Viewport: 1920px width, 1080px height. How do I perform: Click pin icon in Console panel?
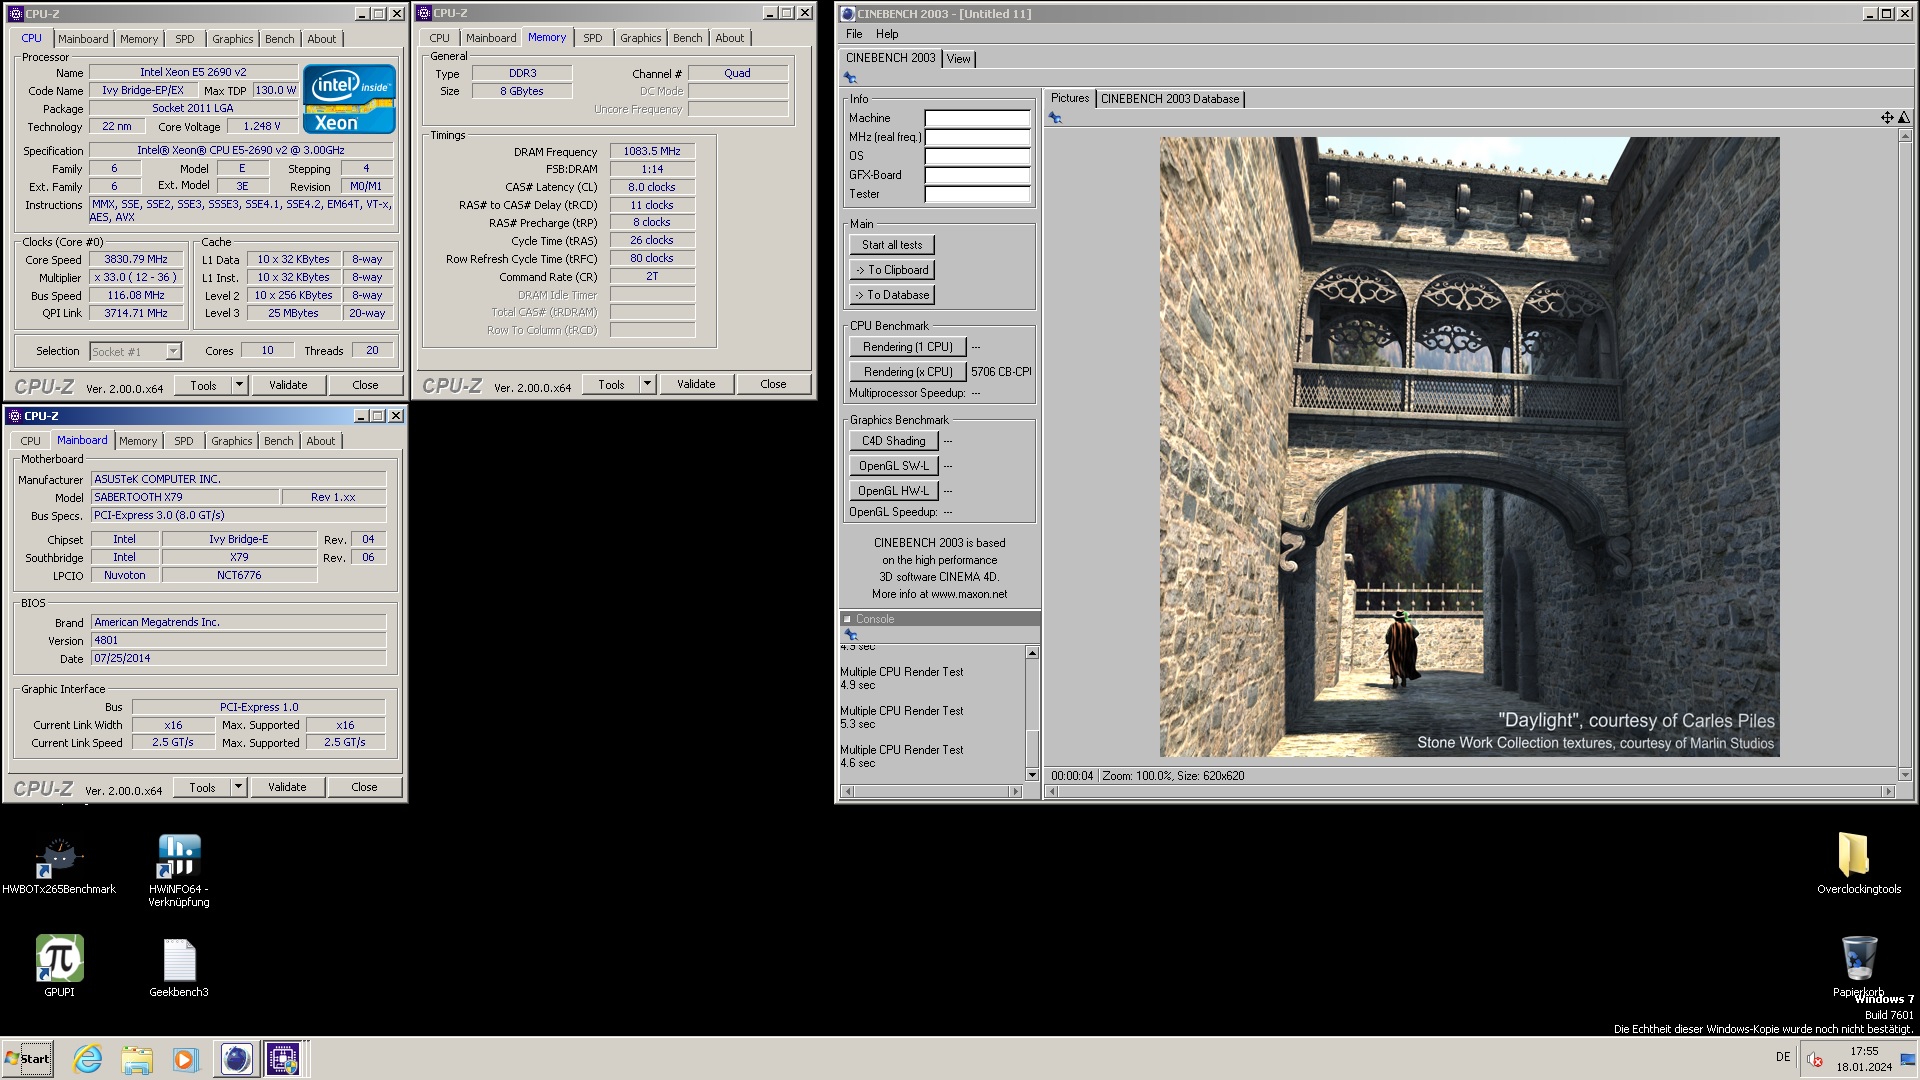coord(851,635)
